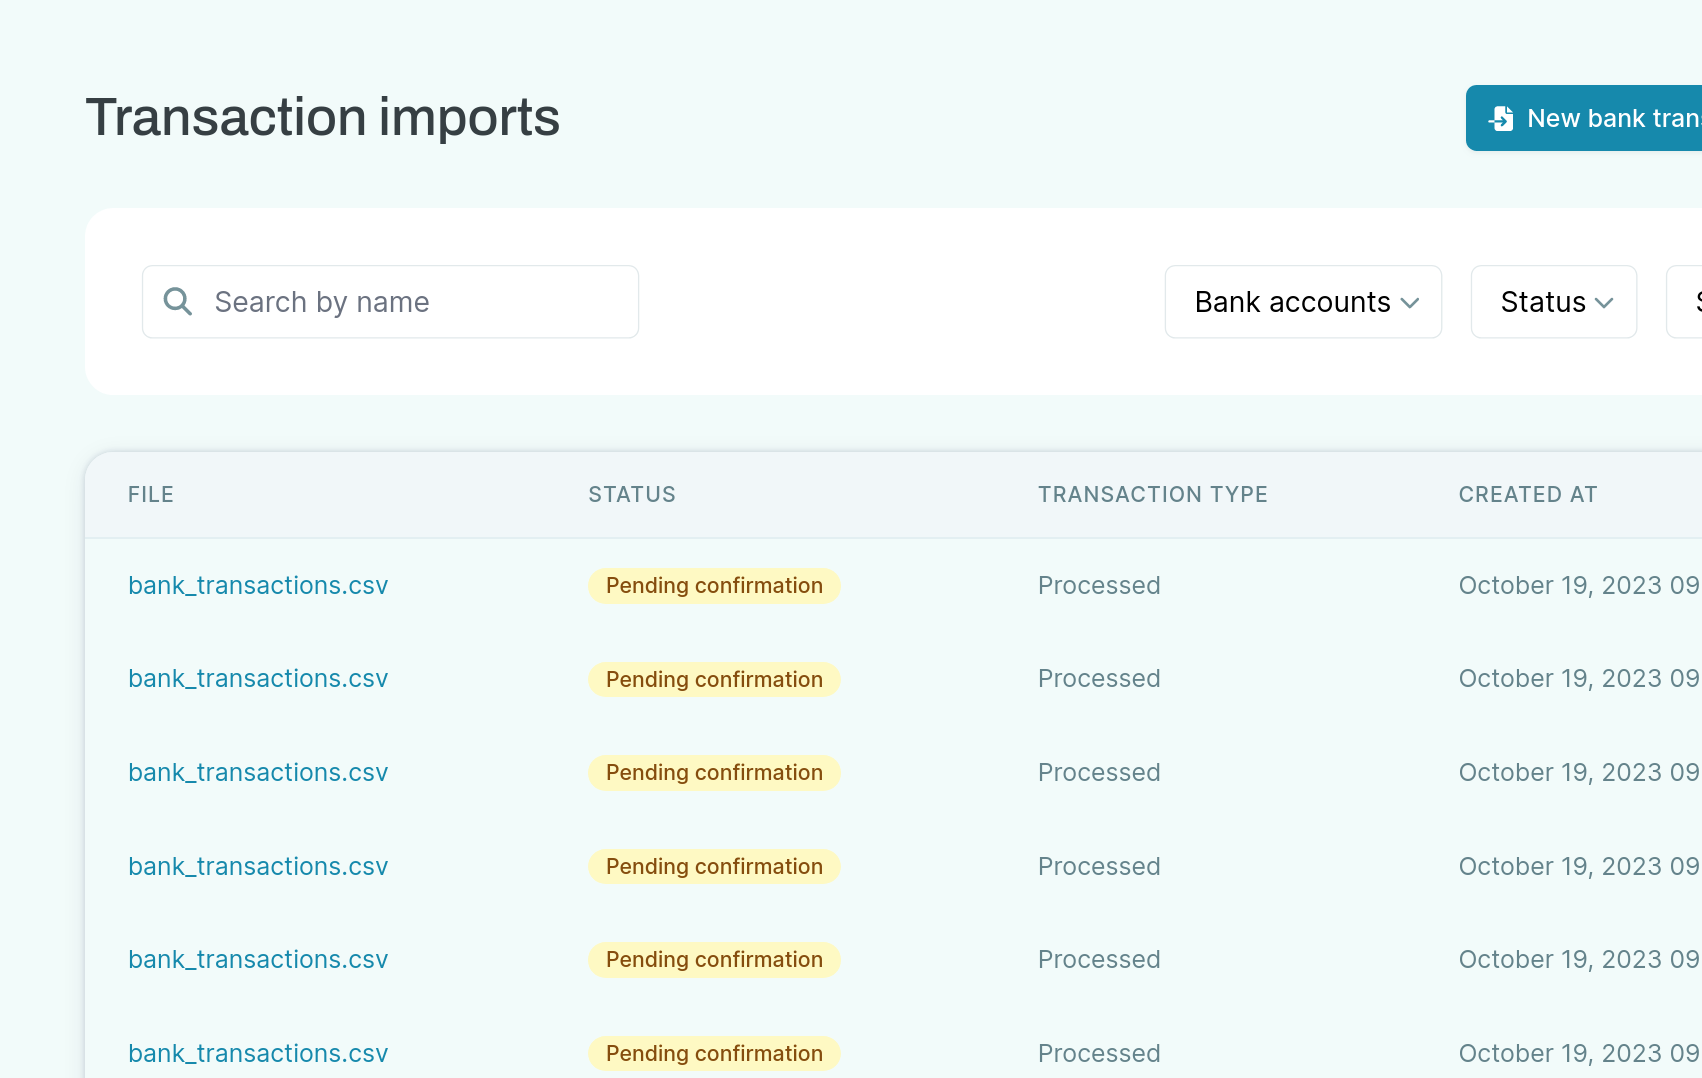Image resolution: width=1702 pixels, height=1078 pixels.
Task: Click the Pending confirmation badge on the first row
Action: pos(713,585)
